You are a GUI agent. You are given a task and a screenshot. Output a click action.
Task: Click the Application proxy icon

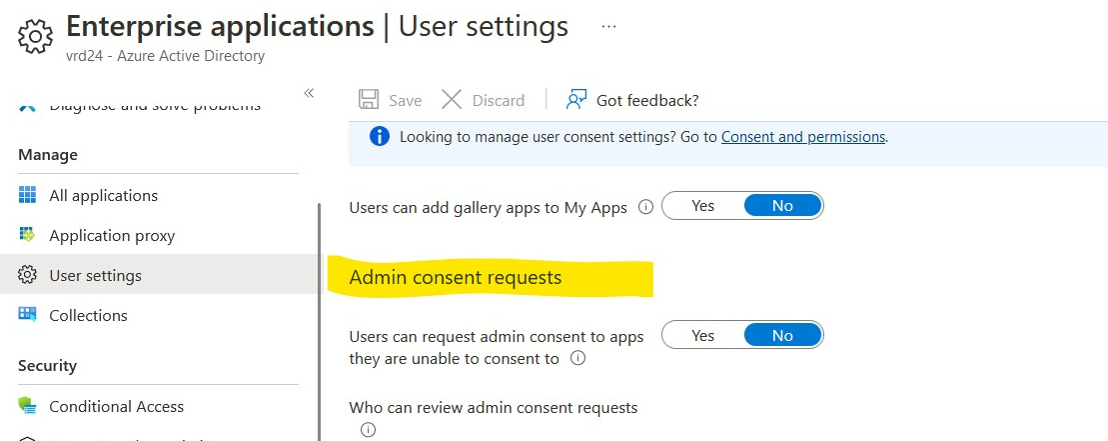pyautogui.click(x=27, y=235)
